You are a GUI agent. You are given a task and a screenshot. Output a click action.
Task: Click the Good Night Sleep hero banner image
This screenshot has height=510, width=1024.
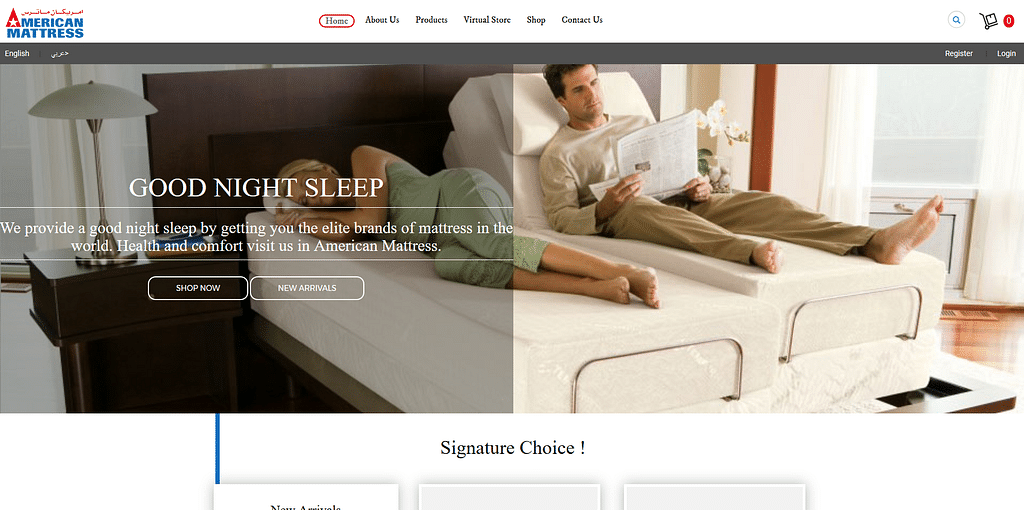click(x=512, y=238)
